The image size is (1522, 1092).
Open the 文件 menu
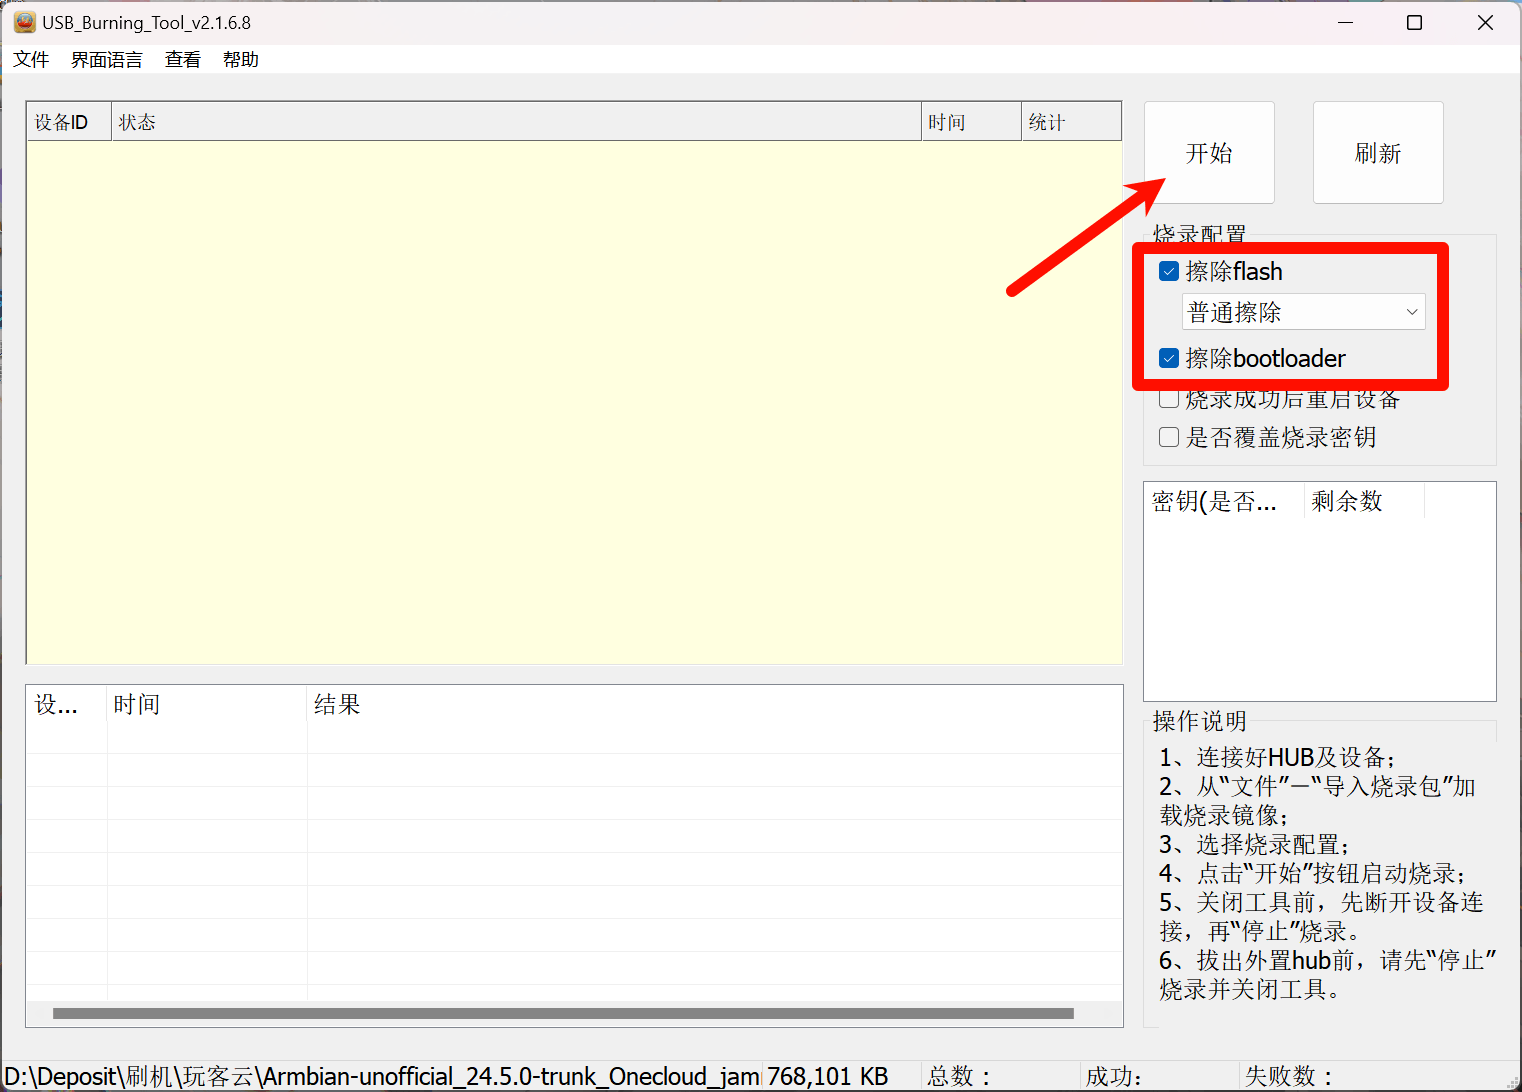point(31,60)
